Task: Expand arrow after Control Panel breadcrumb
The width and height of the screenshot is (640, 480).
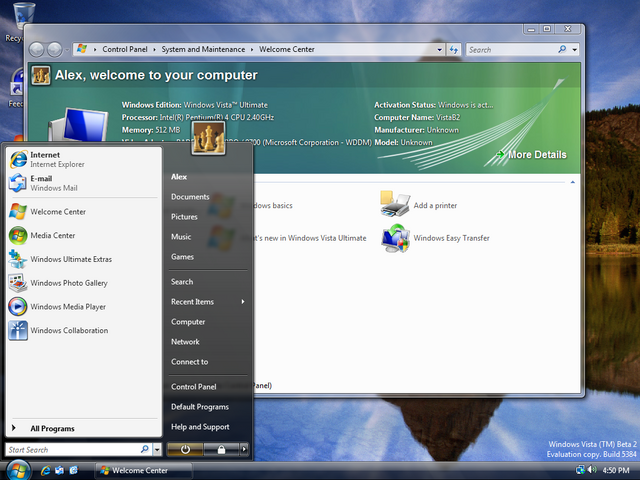Action: [x=154, y=49]
